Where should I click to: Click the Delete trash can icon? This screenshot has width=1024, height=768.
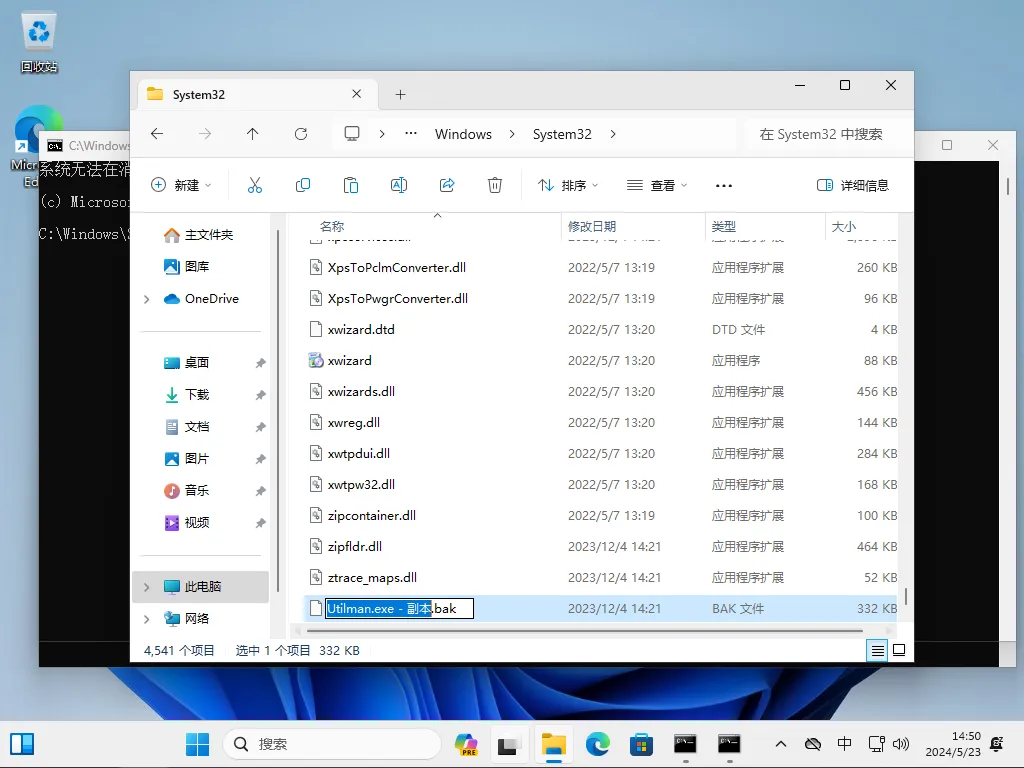coord(495,185)
